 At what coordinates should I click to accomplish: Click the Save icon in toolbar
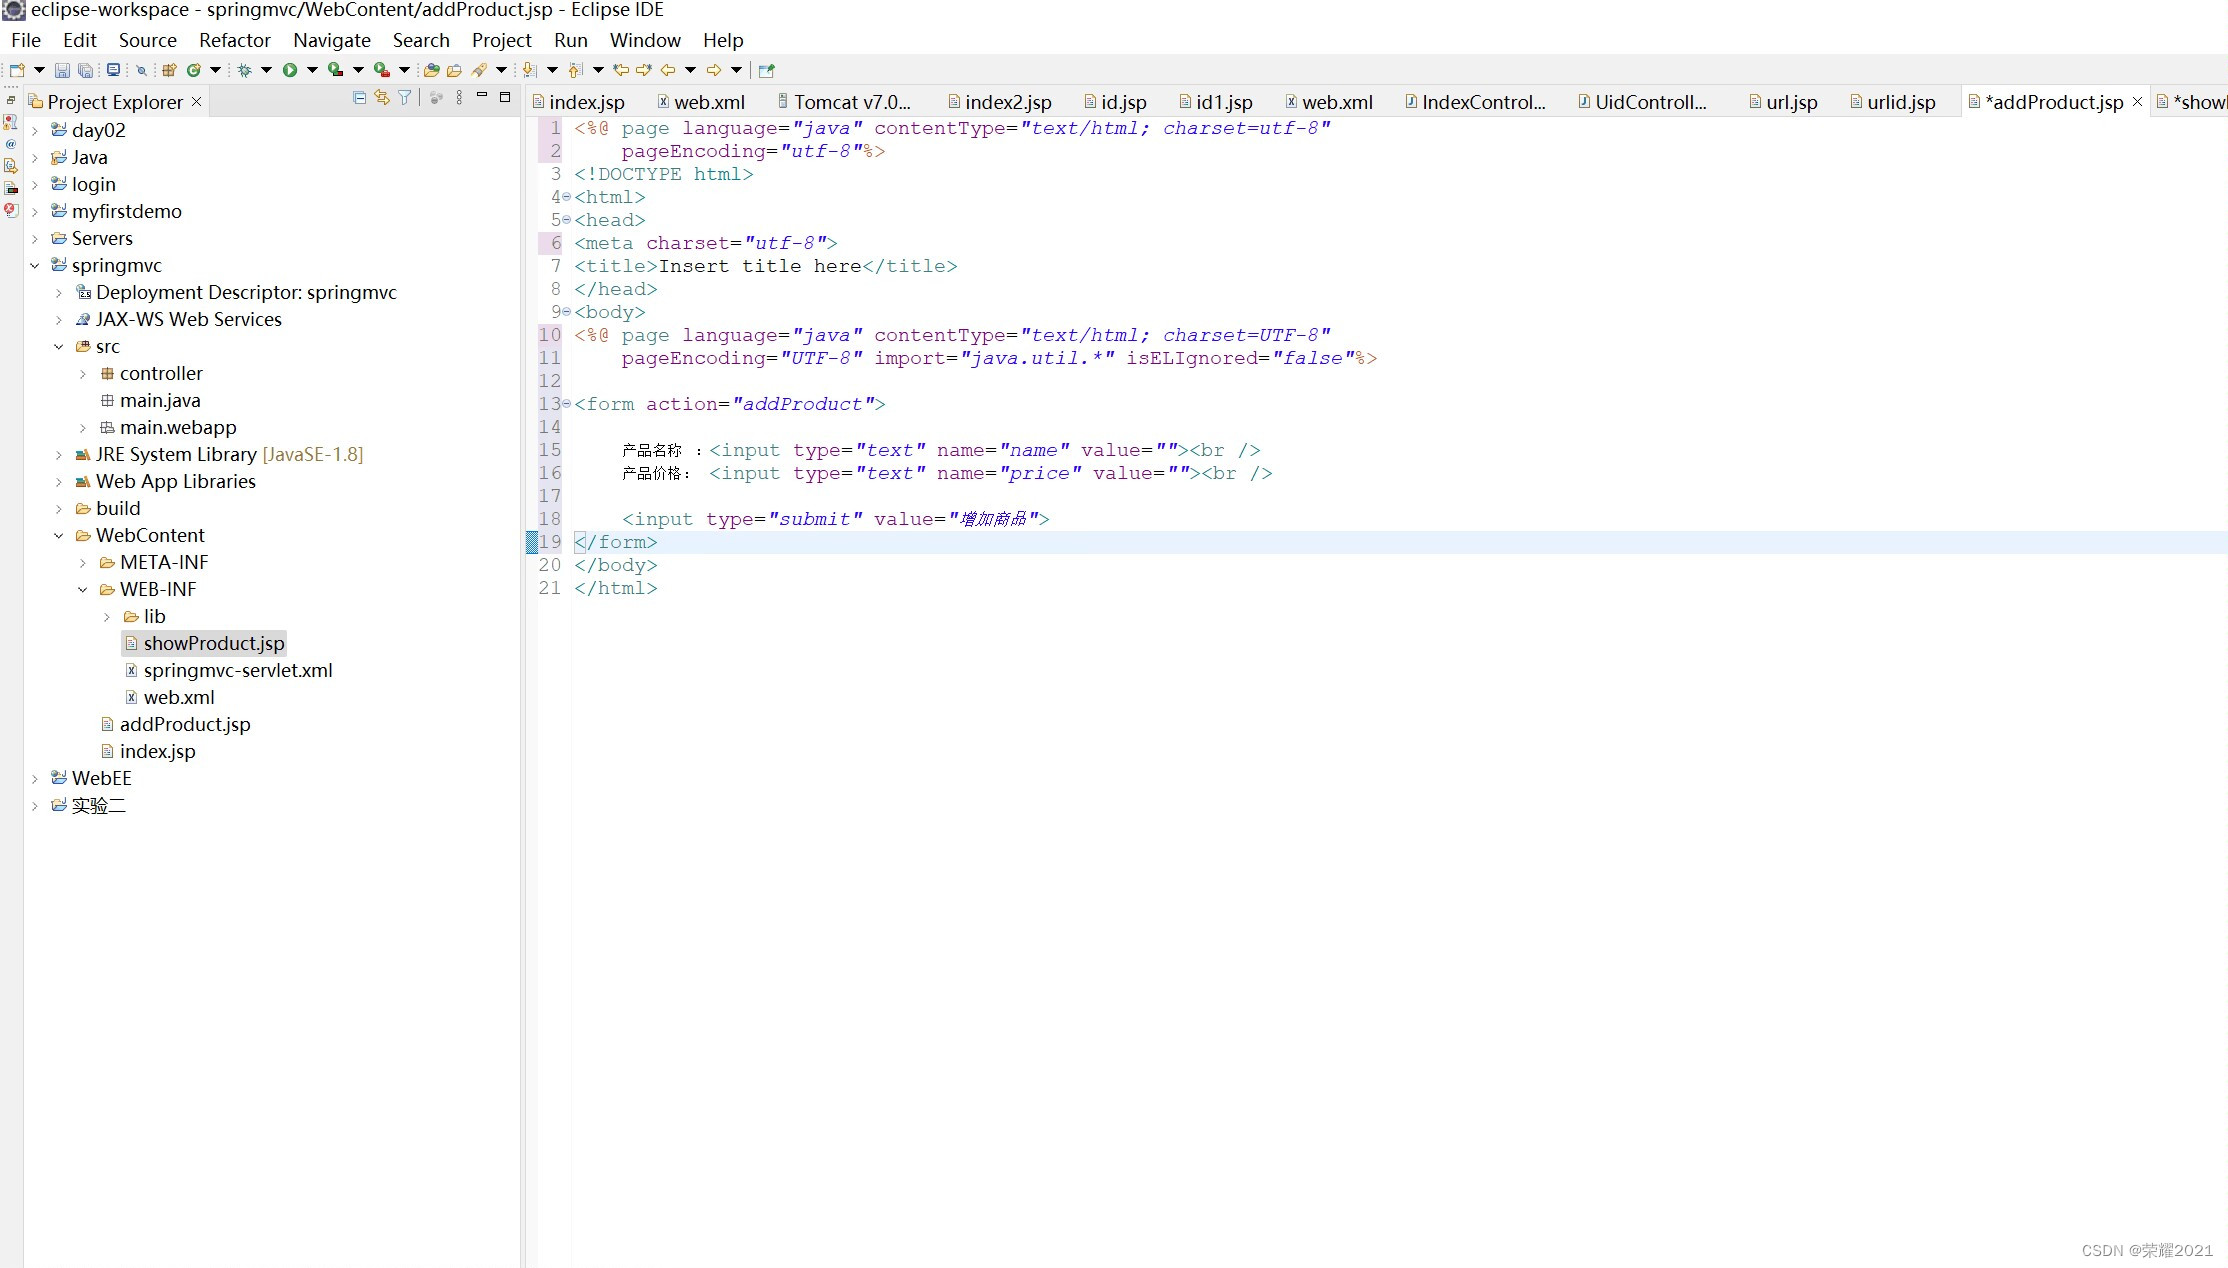[x=62, y=70]
